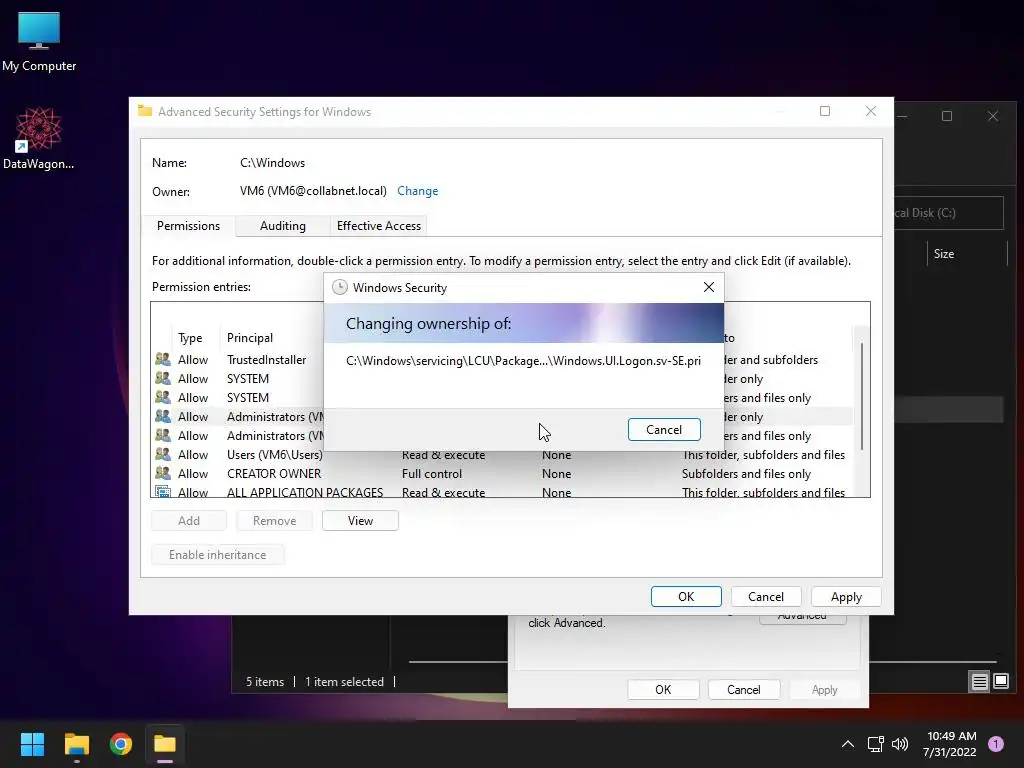
Task: Click the TrustedInstaller entry user icon
Action: click(x=163, y=359)
